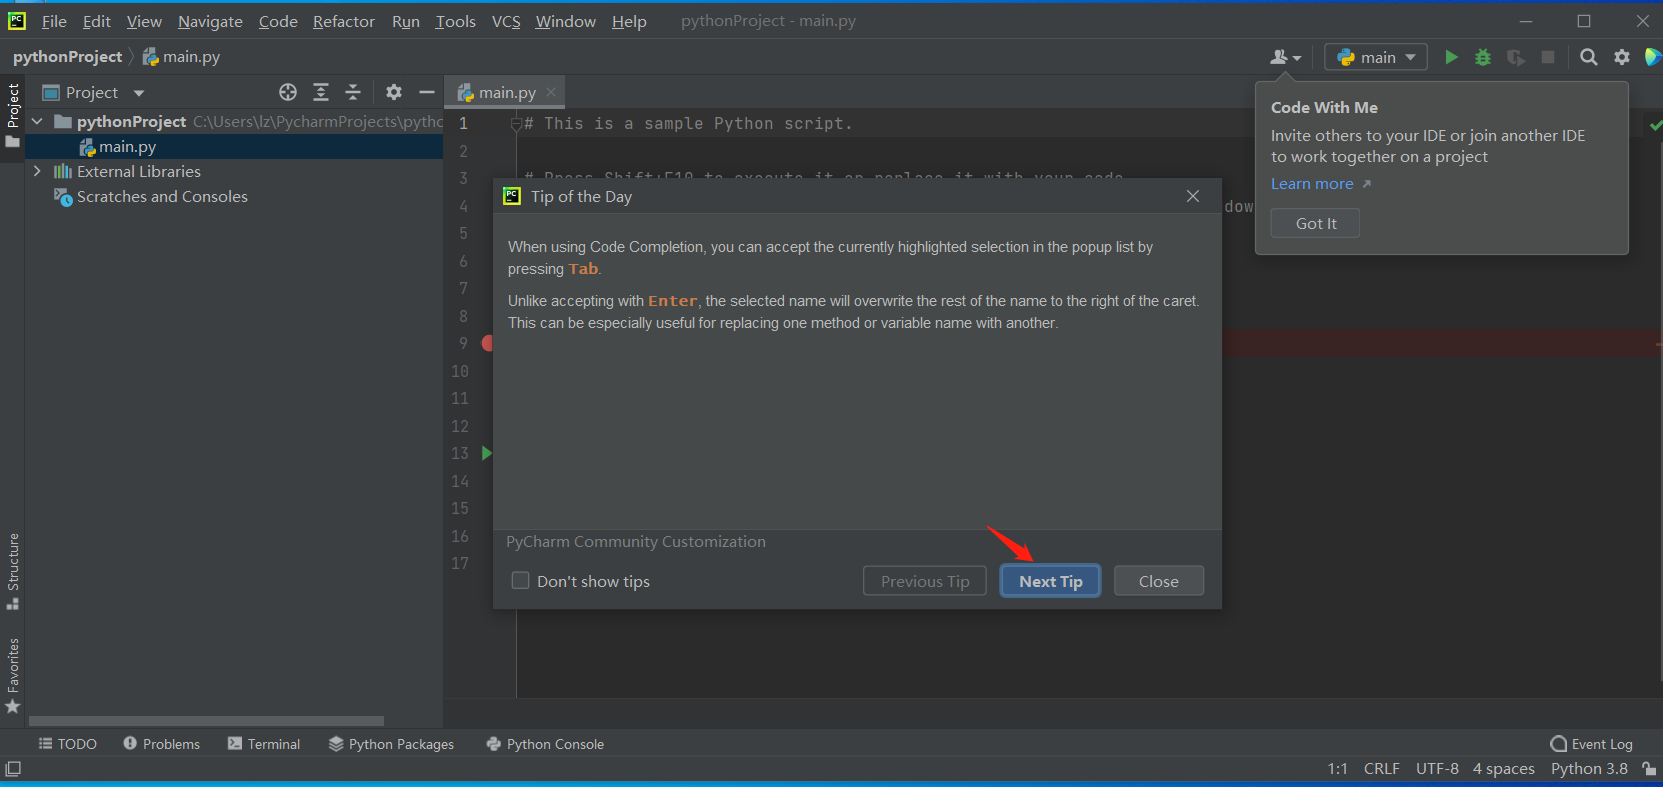The width and height of the screenshot is (1663, 787).
Task: Open the Python Console tool window
Action: 545,744
